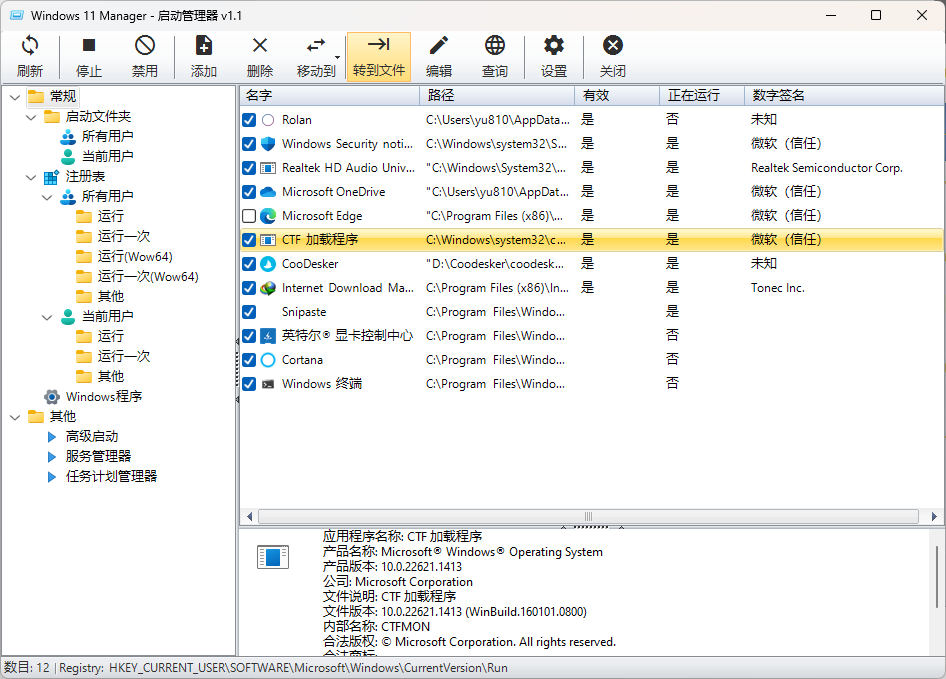Click the 转到文件 go-to-file toolbar icon
The image size is (946, 679).
(x=379, y=44)
